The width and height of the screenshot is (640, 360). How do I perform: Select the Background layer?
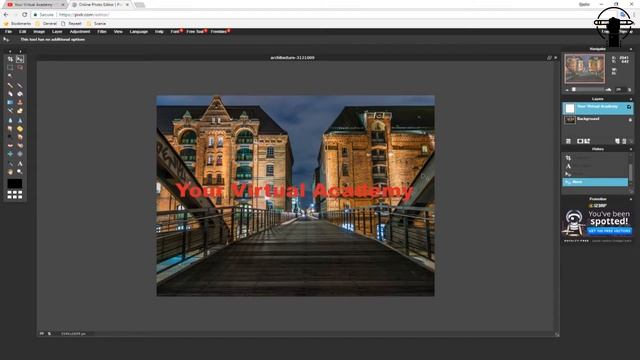(x=598, y=120)
